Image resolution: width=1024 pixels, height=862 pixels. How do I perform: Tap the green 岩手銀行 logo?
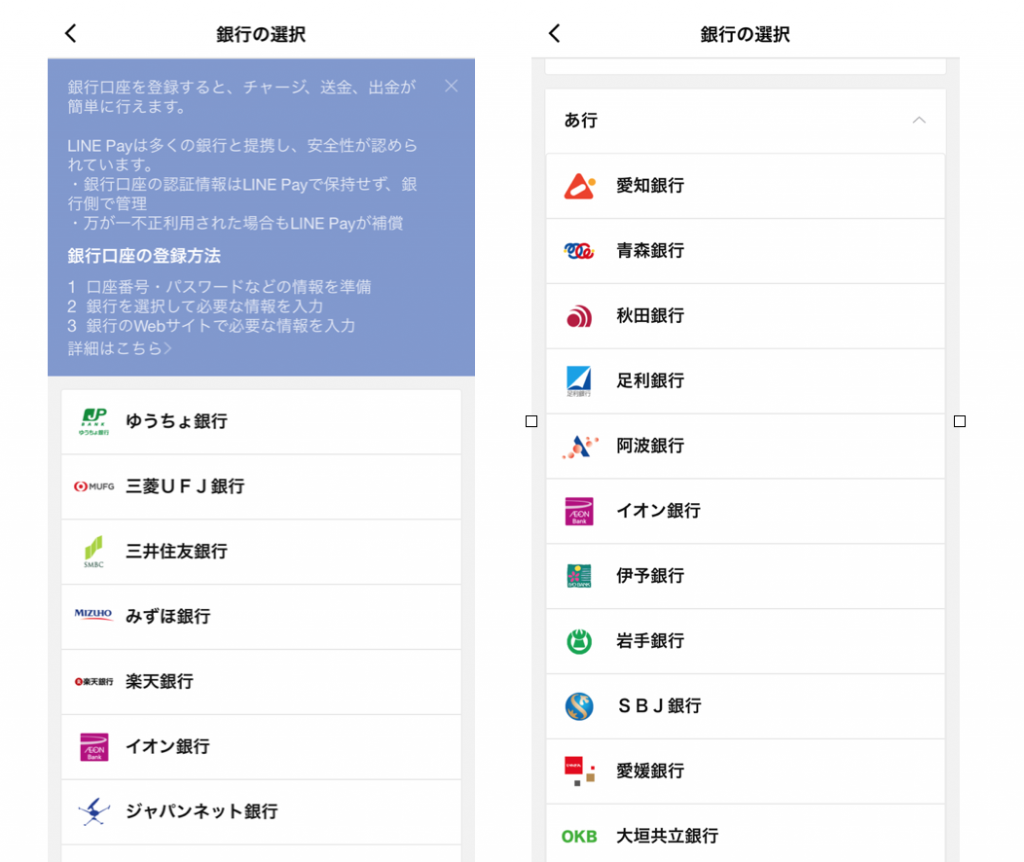click(578, 641)
